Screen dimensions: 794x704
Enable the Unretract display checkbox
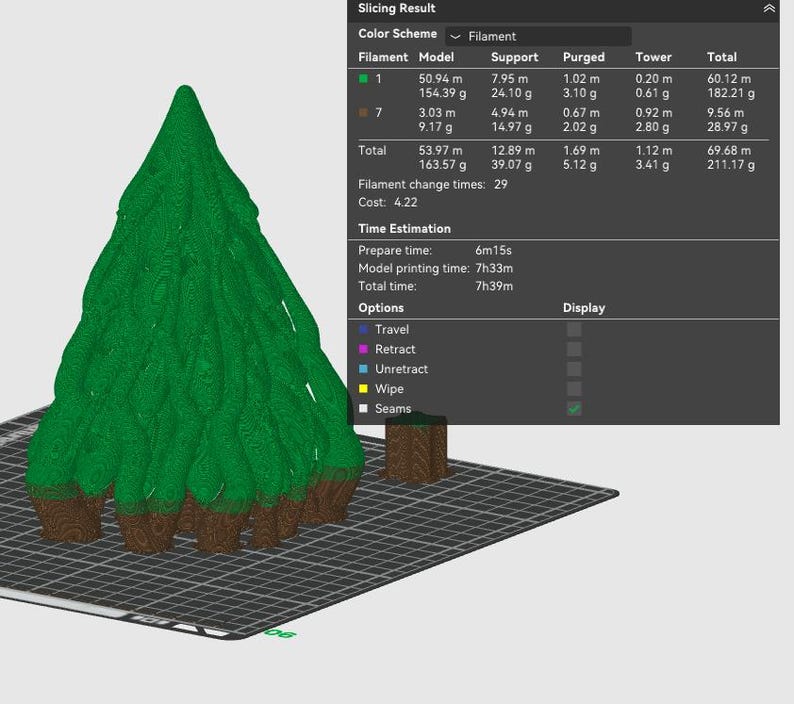pyautogui.click(x=574, y=369)
